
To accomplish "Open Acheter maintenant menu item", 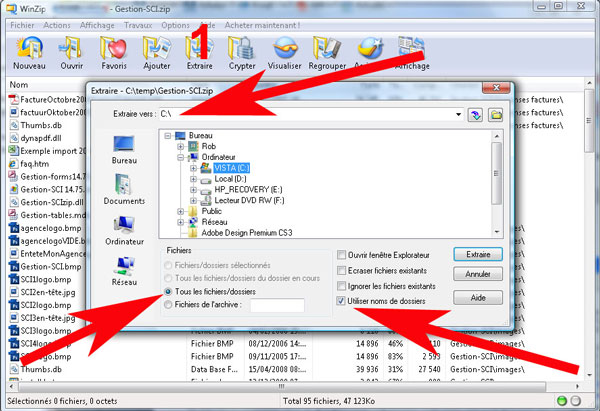I will tap(262, 25).
